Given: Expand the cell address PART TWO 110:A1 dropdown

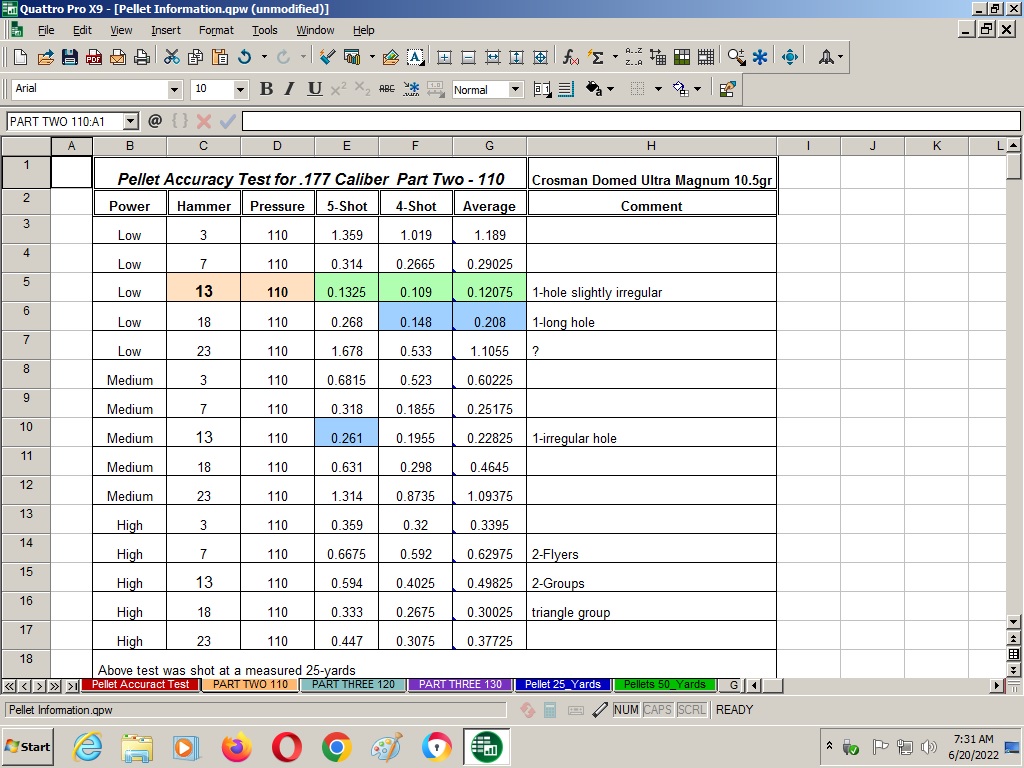Looking at the screenshot, I should [130, 121].
